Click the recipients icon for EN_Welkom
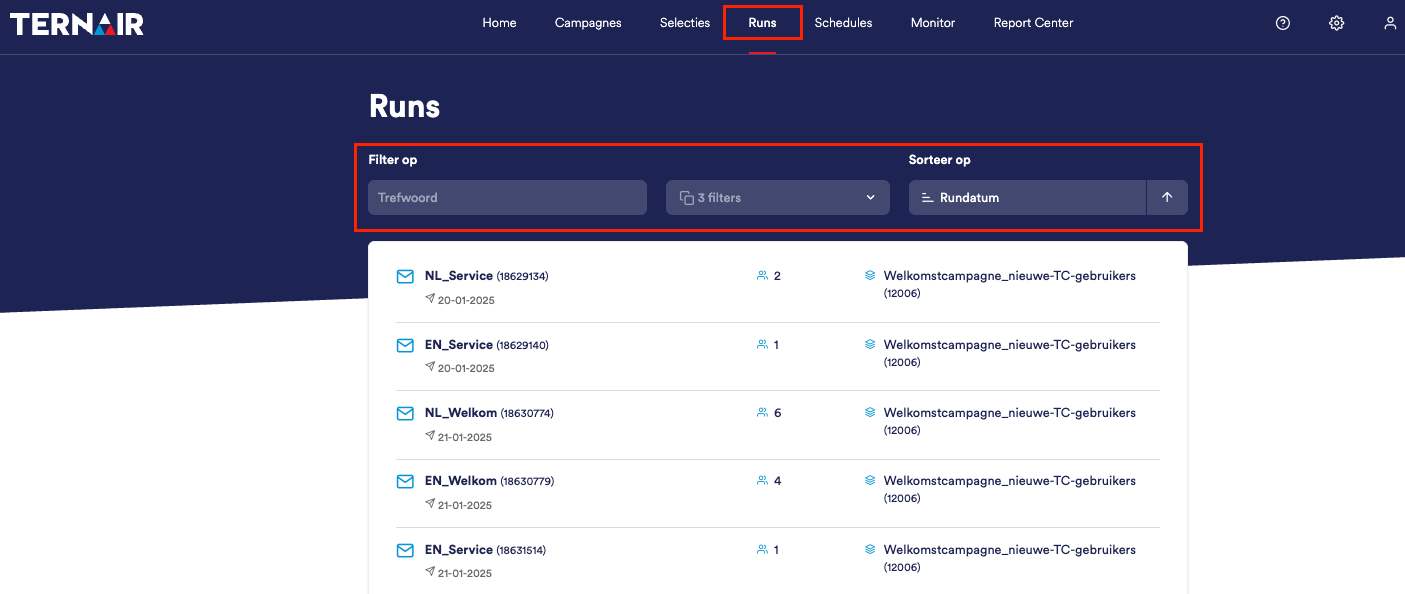The image size is (1405, 594). click(x=762, y=481)
